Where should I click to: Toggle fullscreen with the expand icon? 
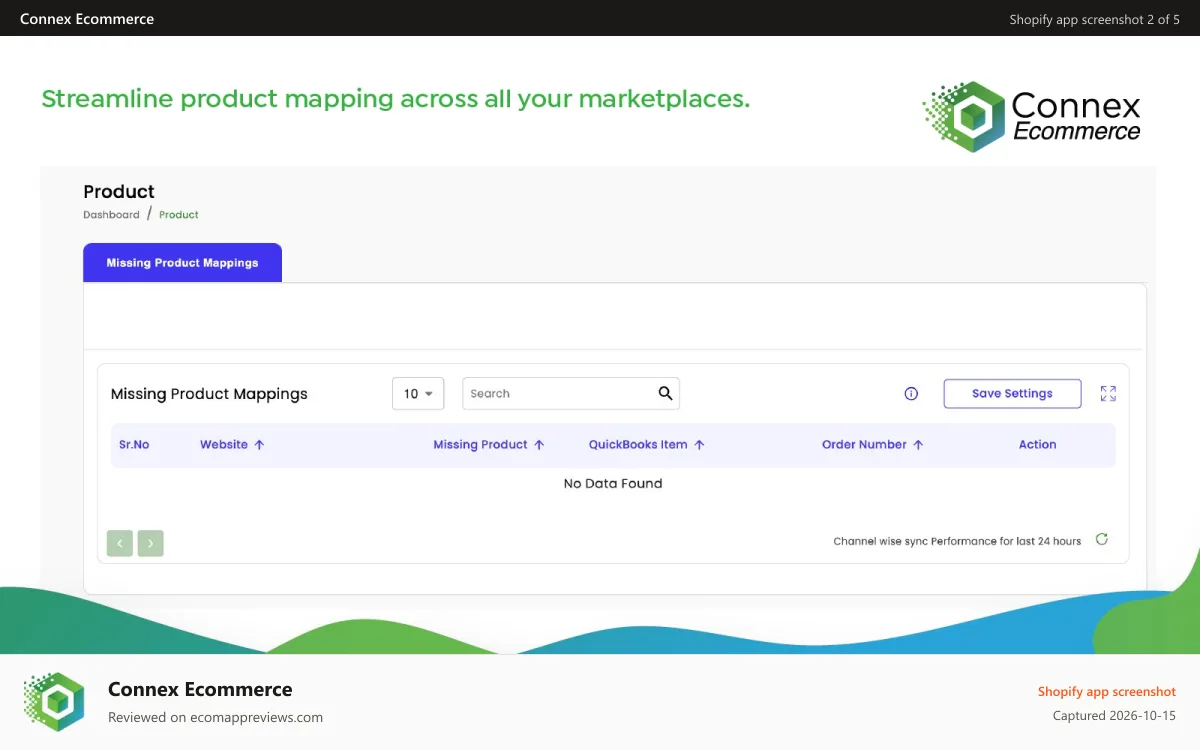coord(1108,394)
